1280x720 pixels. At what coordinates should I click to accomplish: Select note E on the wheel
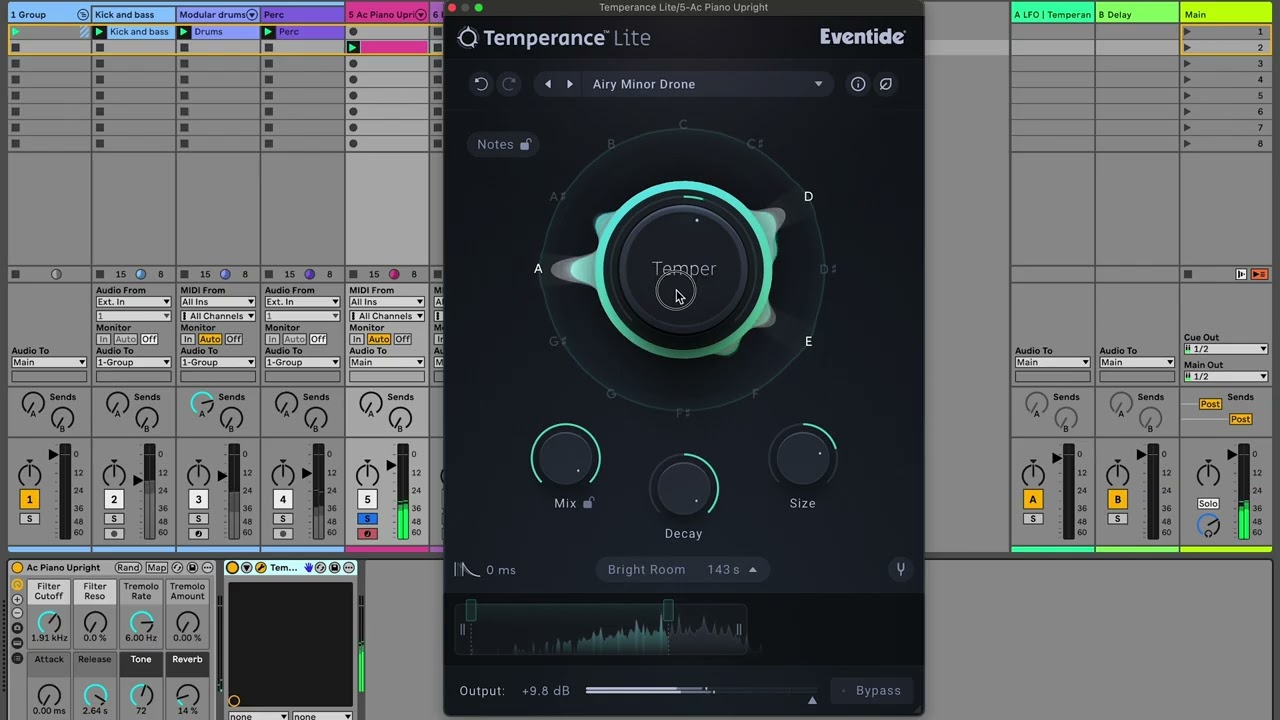pyautogui.click(x=808, y=341)
